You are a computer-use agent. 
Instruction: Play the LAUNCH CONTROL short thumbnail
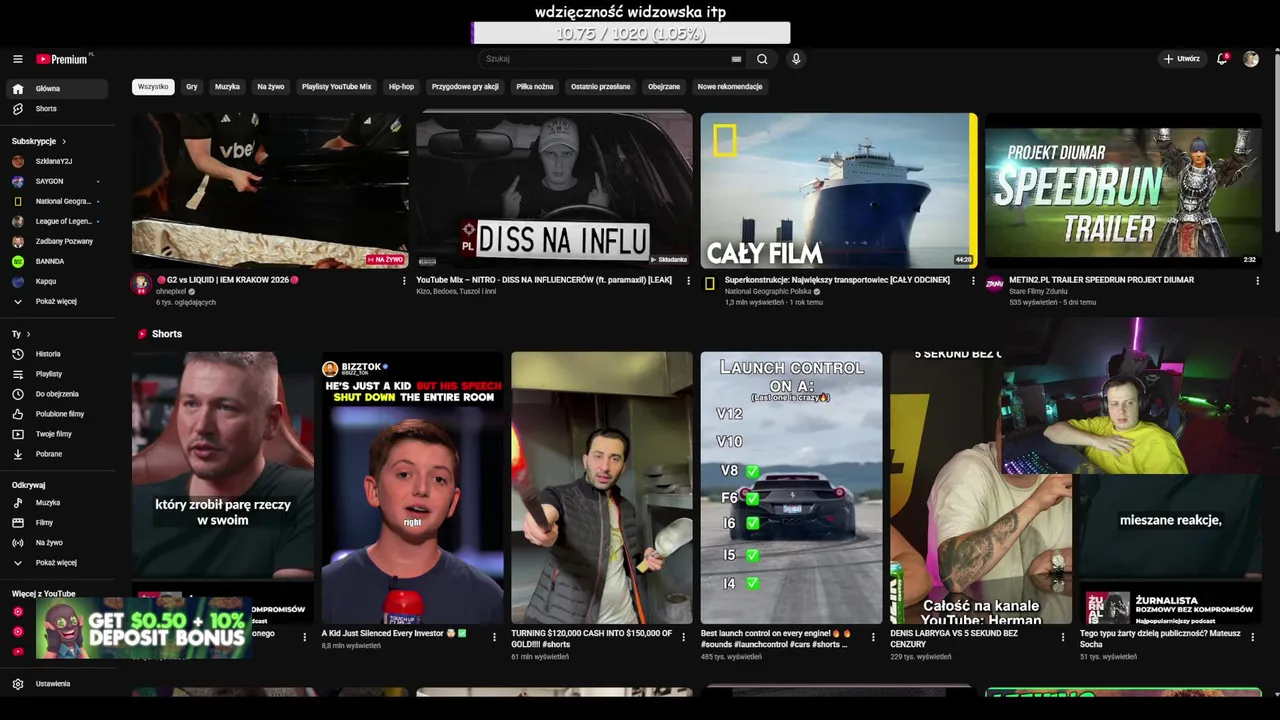point(791,487)
